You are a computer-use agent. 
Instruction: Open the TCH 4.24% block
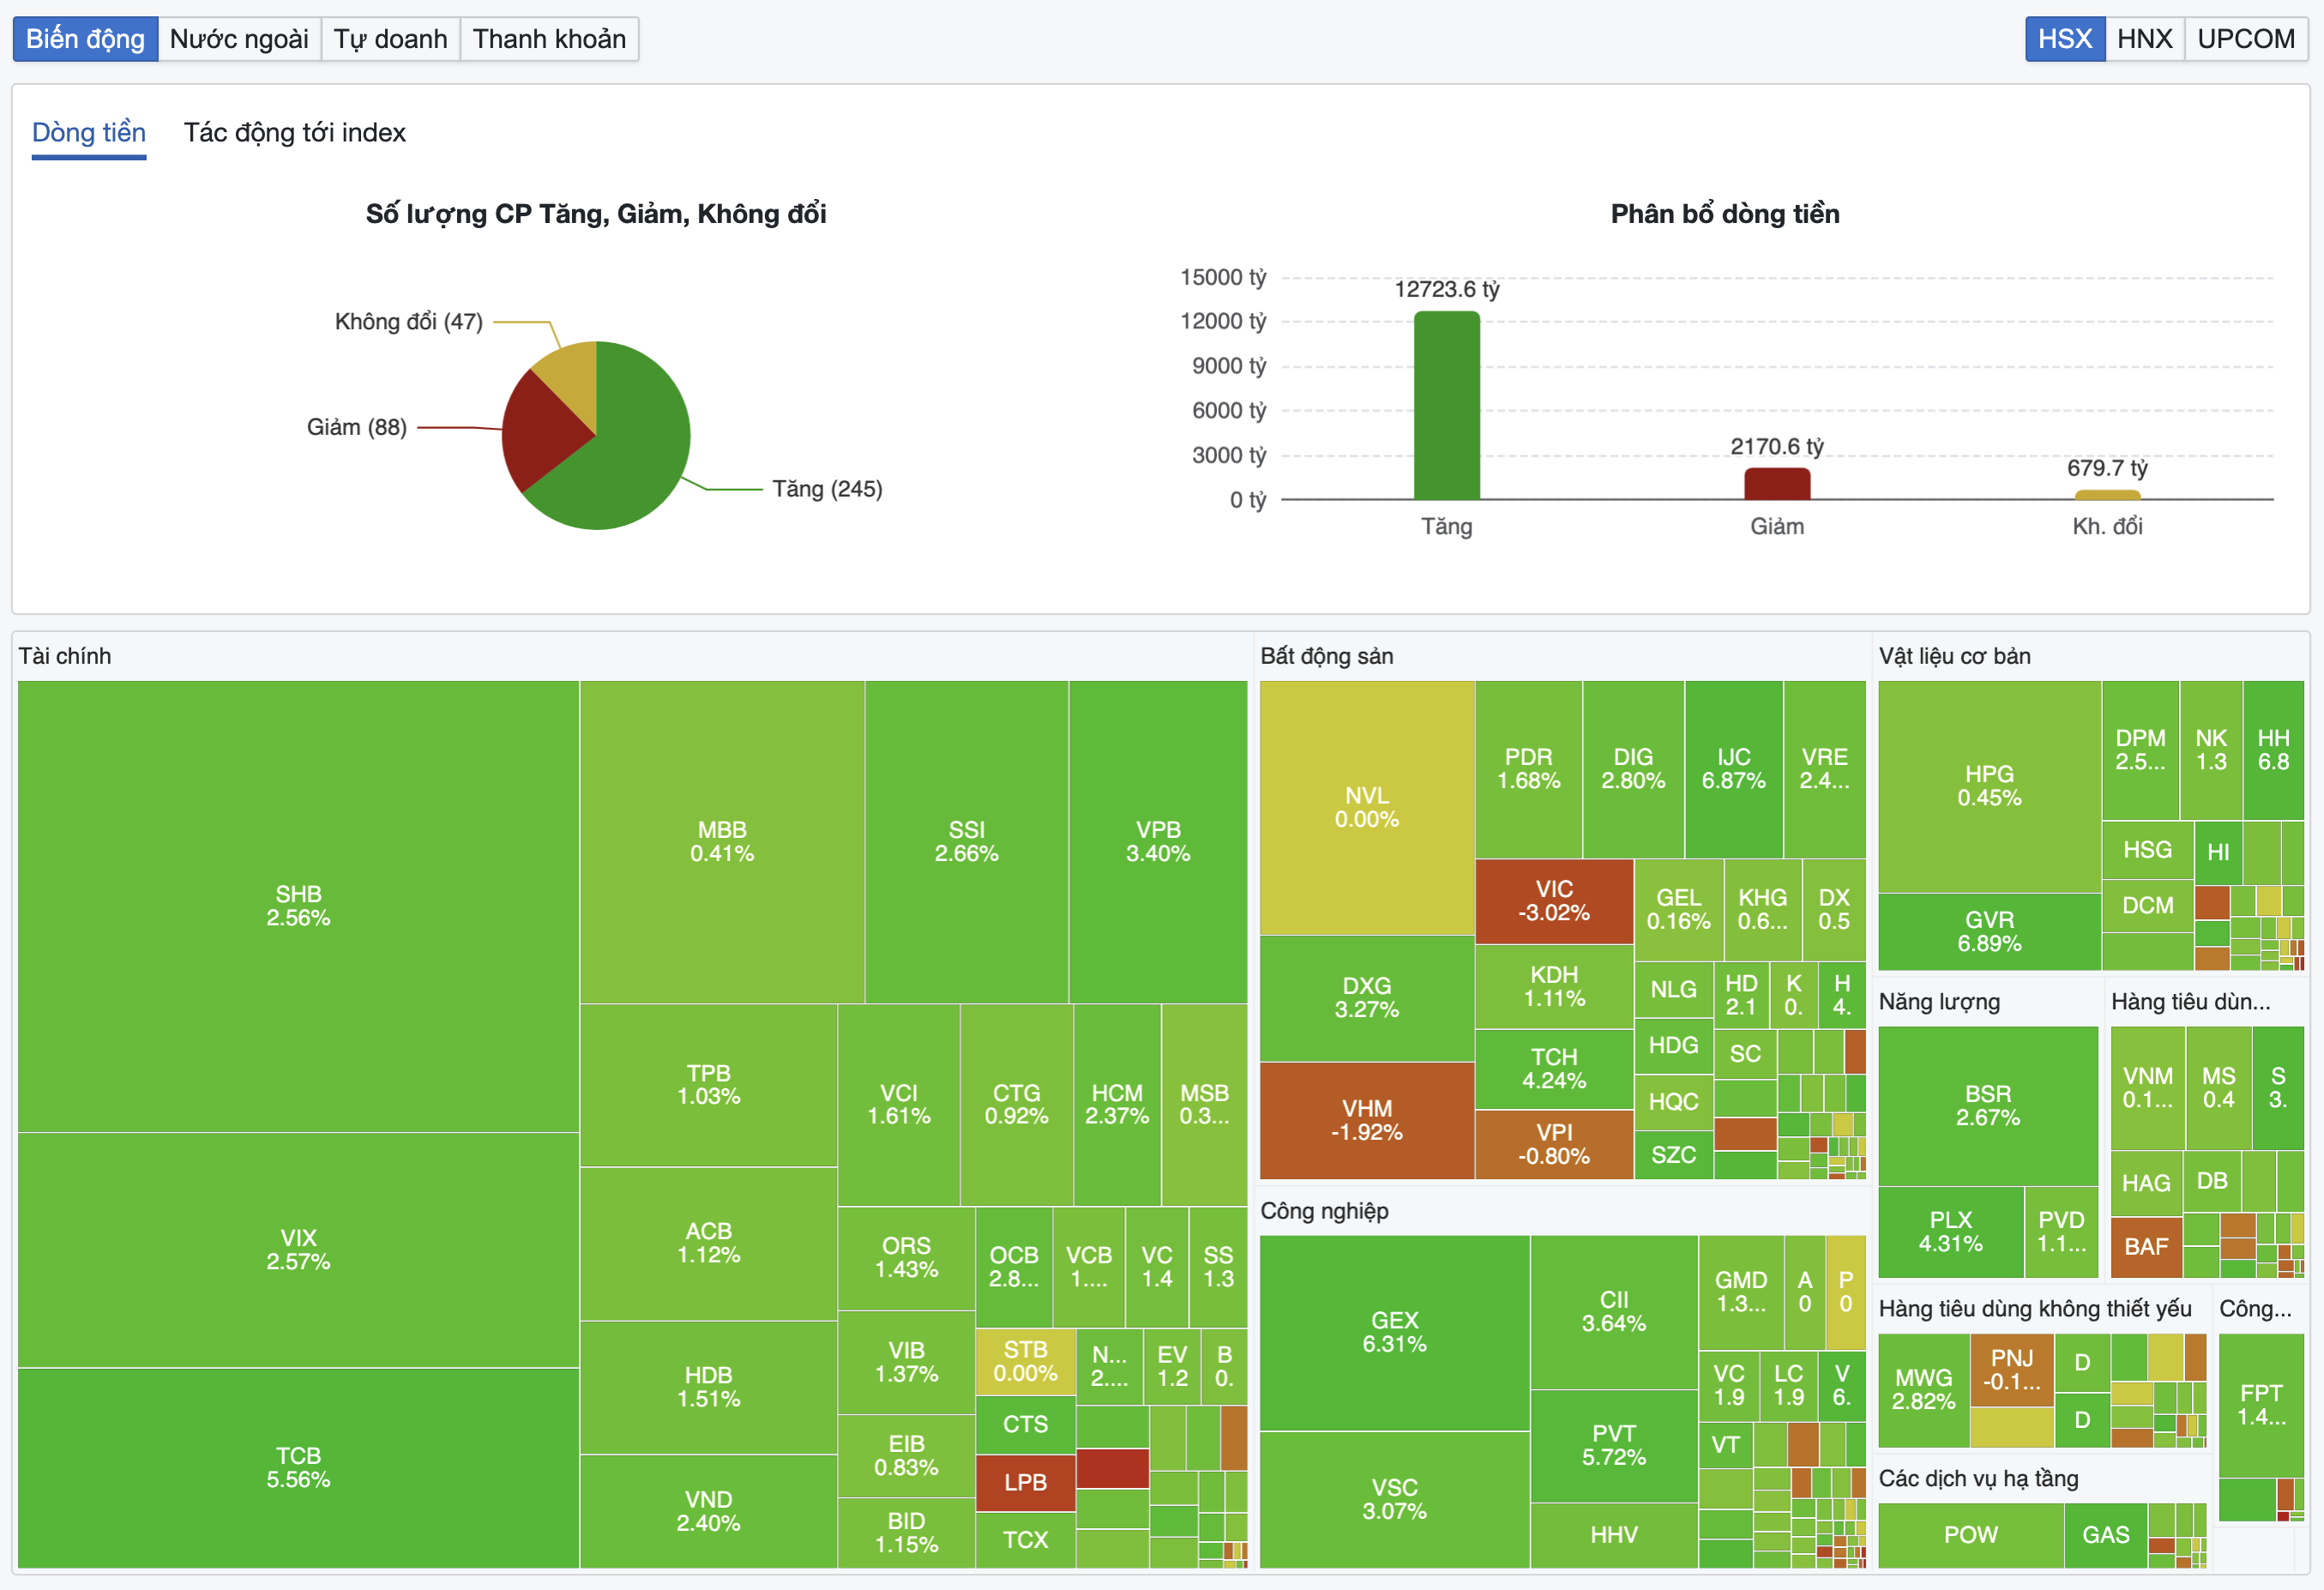(x=1554, y=1069)
